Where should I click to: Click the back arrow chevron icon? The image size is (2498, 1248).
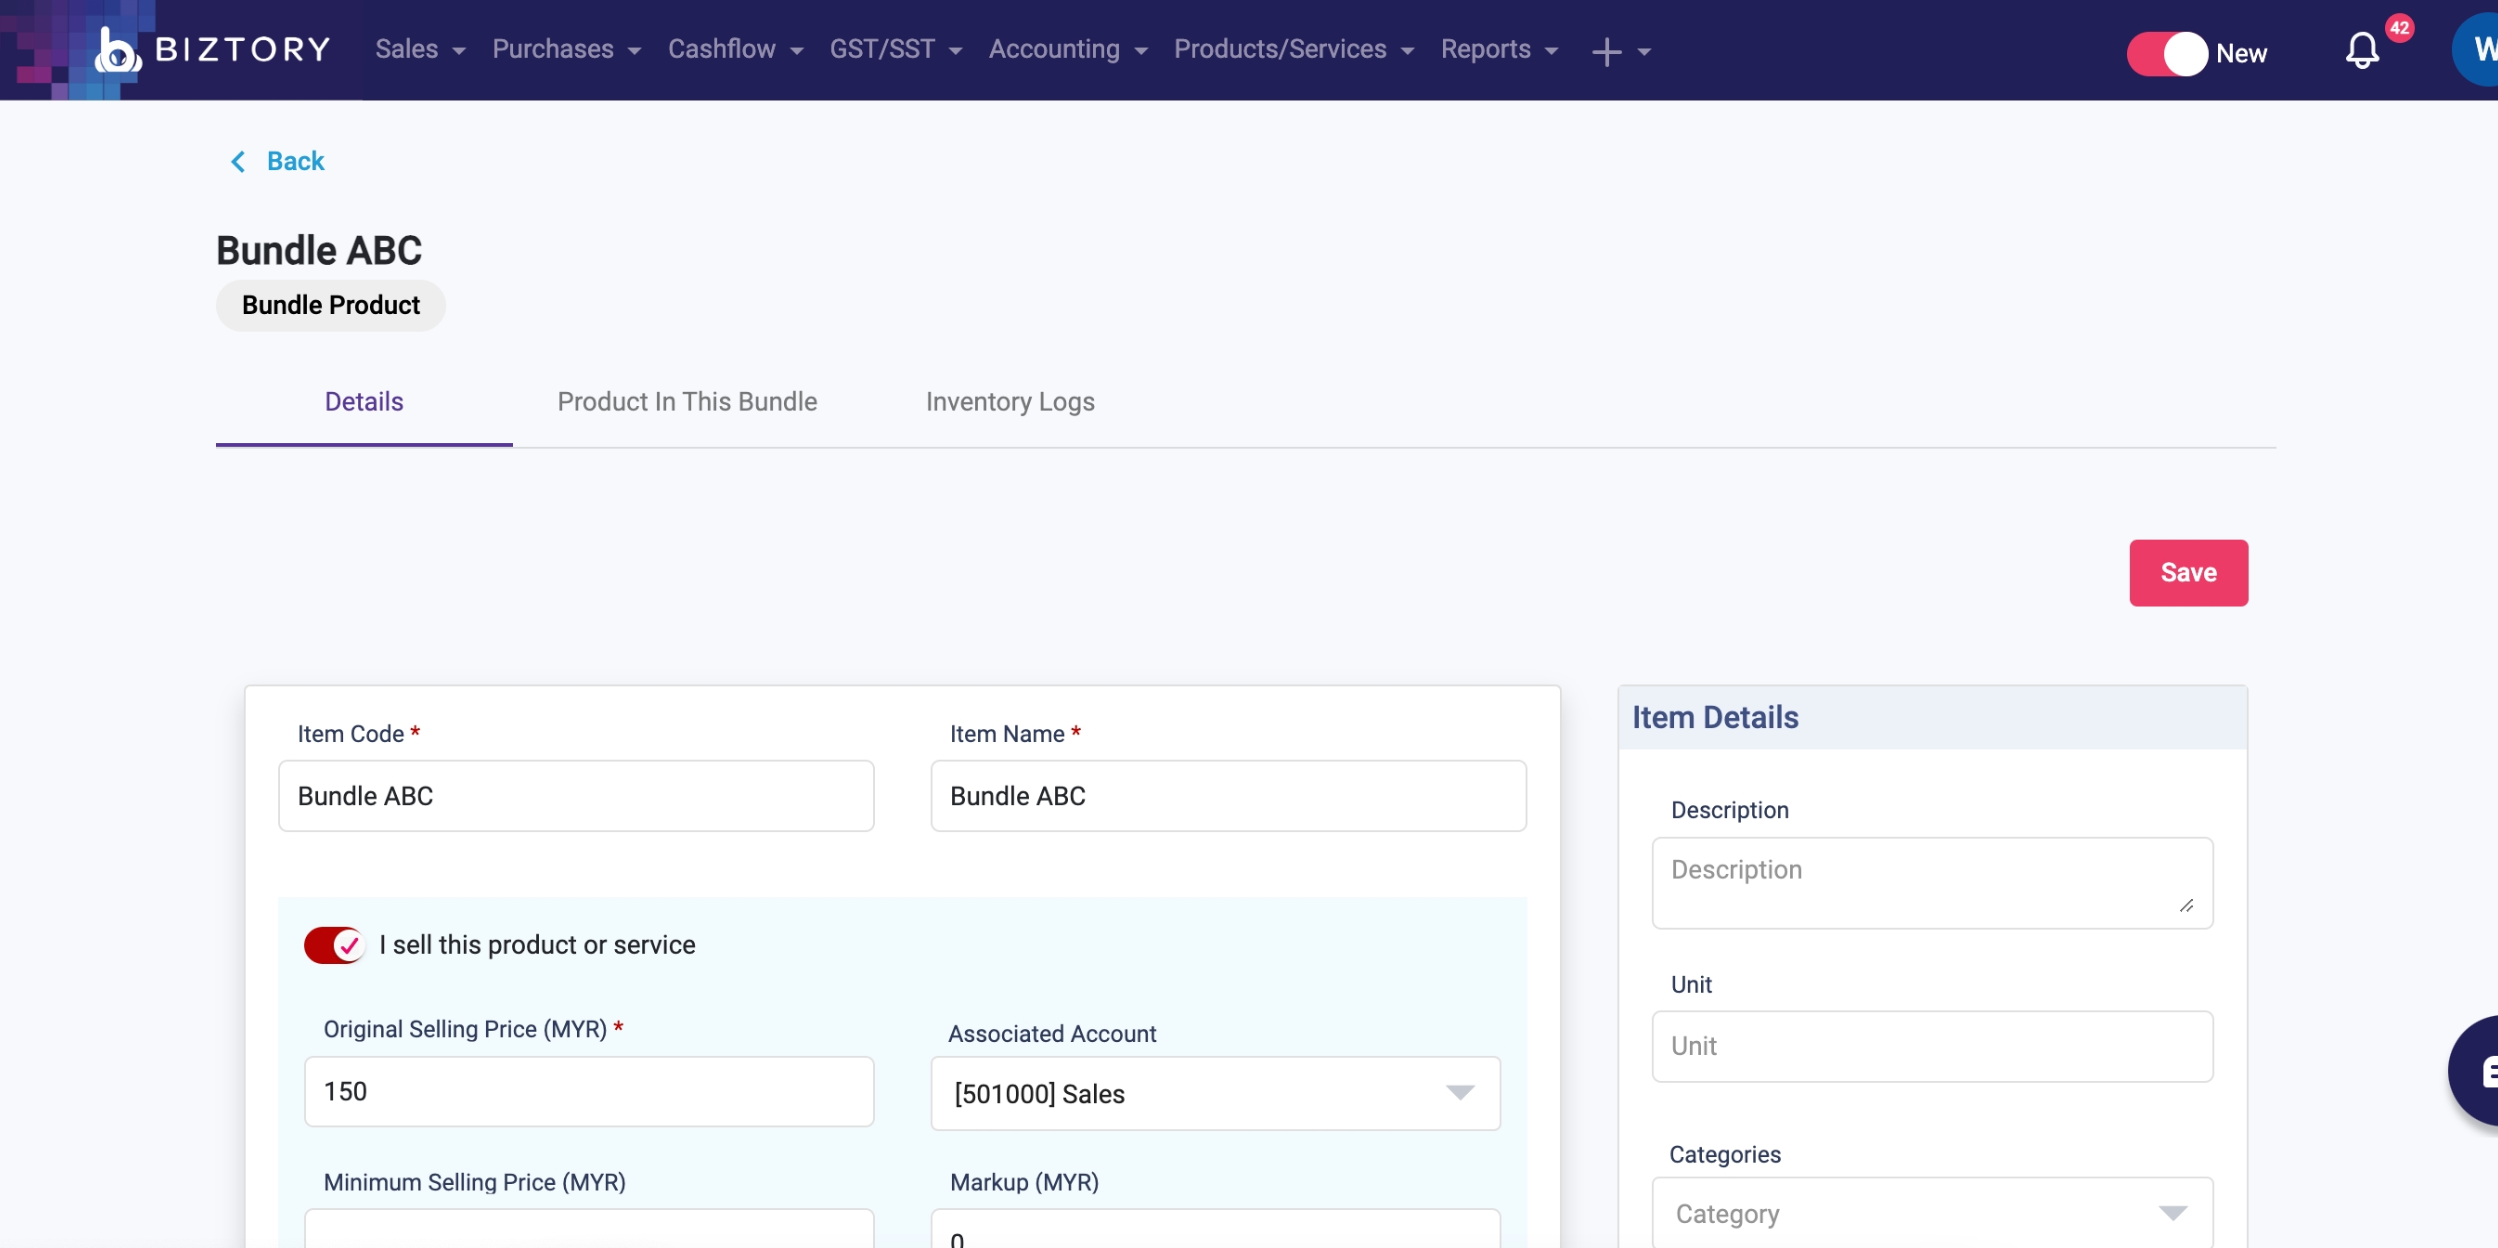[x=238, y=161]
